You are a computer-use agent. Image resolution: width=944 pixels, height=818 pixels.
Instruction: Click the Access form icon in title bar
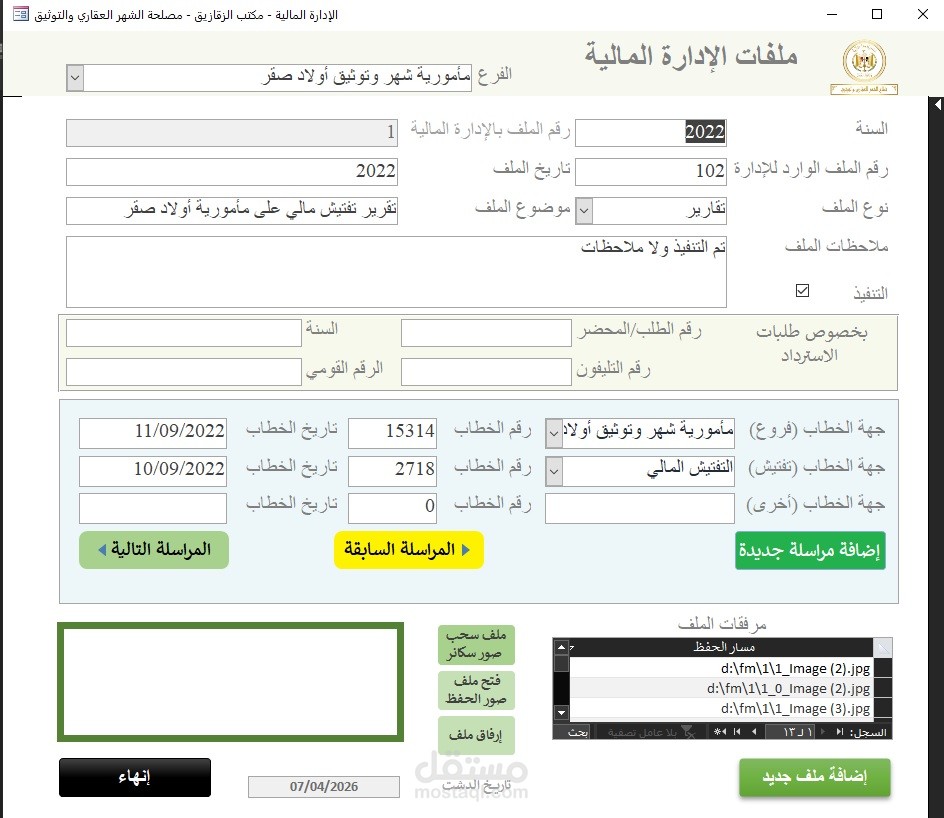[x=20, y=14]
